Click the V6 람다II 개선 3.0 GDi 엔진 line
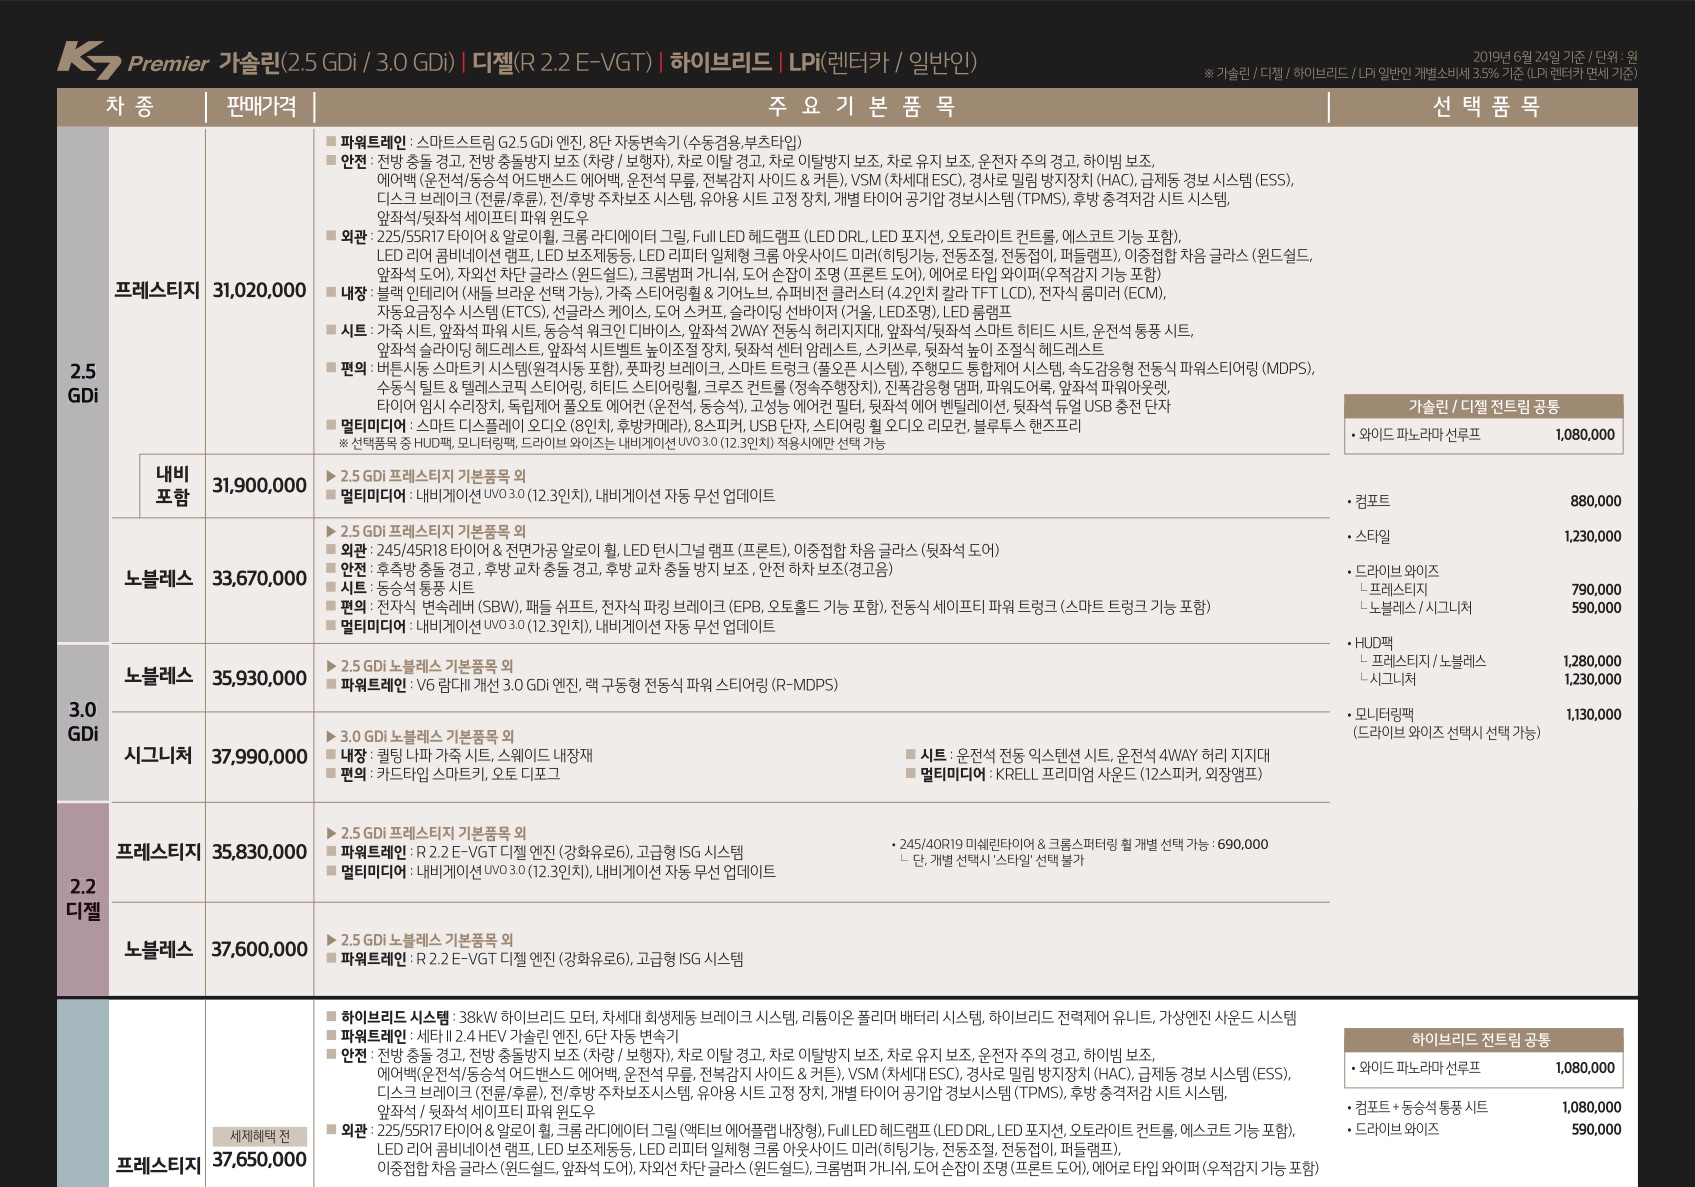 click(x=582, y=685)
